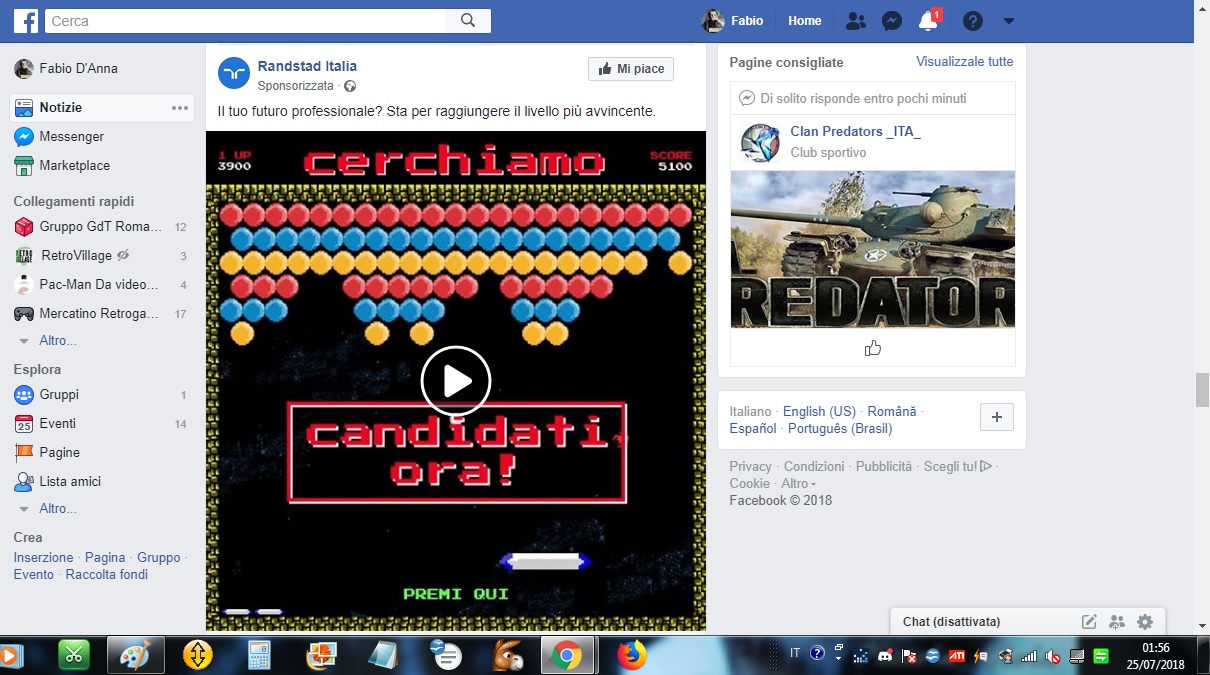This screenshot has width=1210, height=675.
Task: Open Lista amici in Esplora section
Action: pyautogui.click(x=70, y=481)
